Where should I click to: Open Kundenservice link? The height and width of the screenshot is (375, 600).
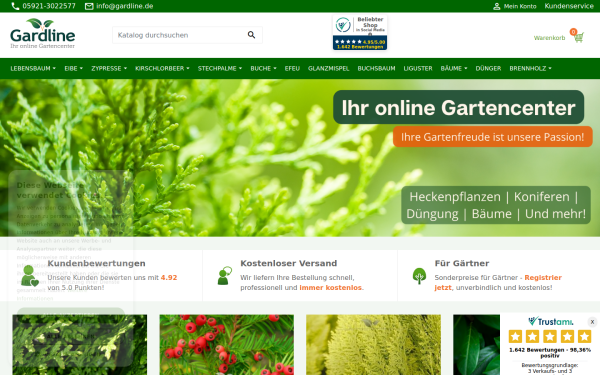point(569,6)
